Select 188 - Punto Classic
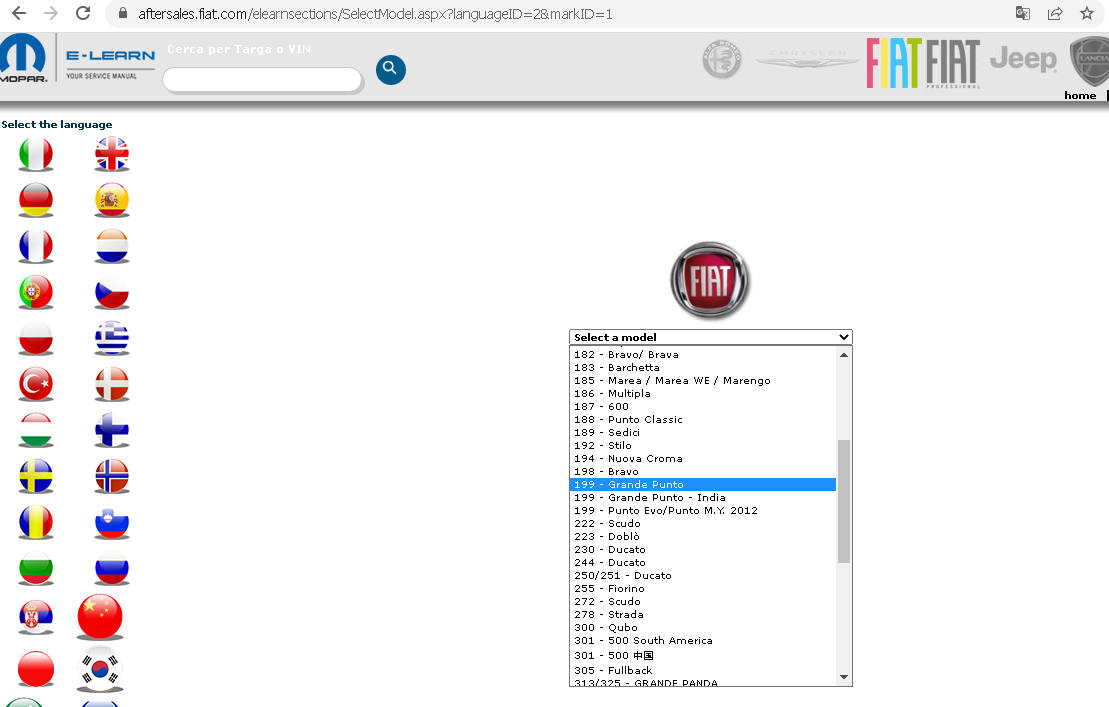1109x707 pixels. coord(703,420)
